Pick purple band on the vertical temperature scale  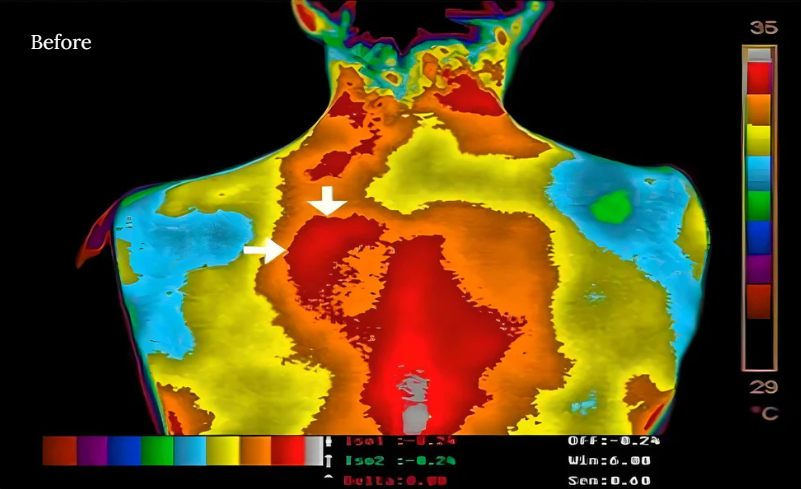[x=759, y=269]
